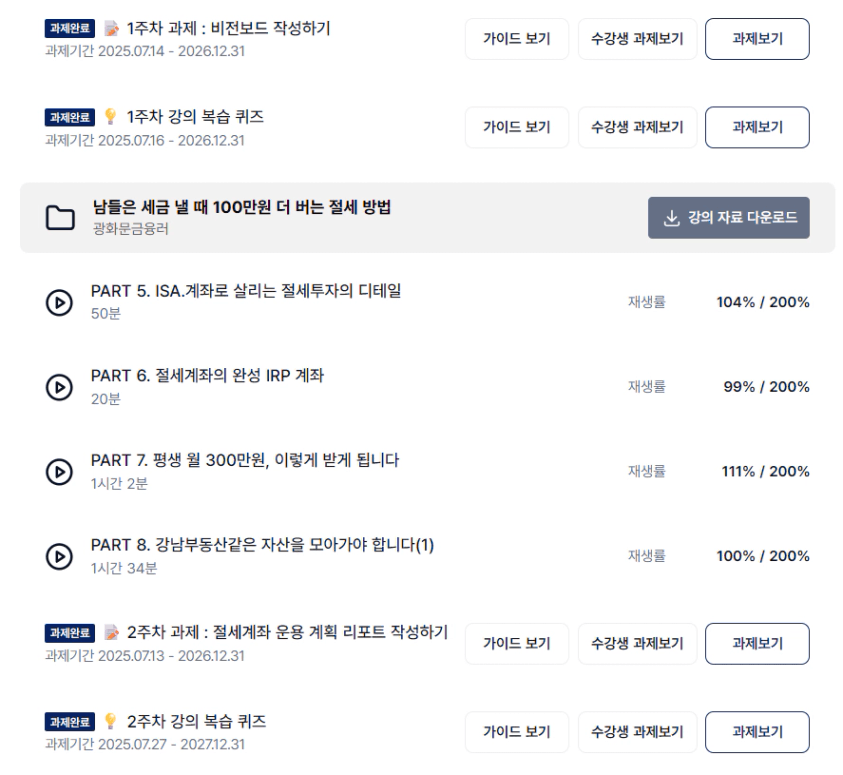Viewport: 843px width, 775px height.
Task: Download lecture materials with 강의 자료 다운로드
Action: click(728, 218)
